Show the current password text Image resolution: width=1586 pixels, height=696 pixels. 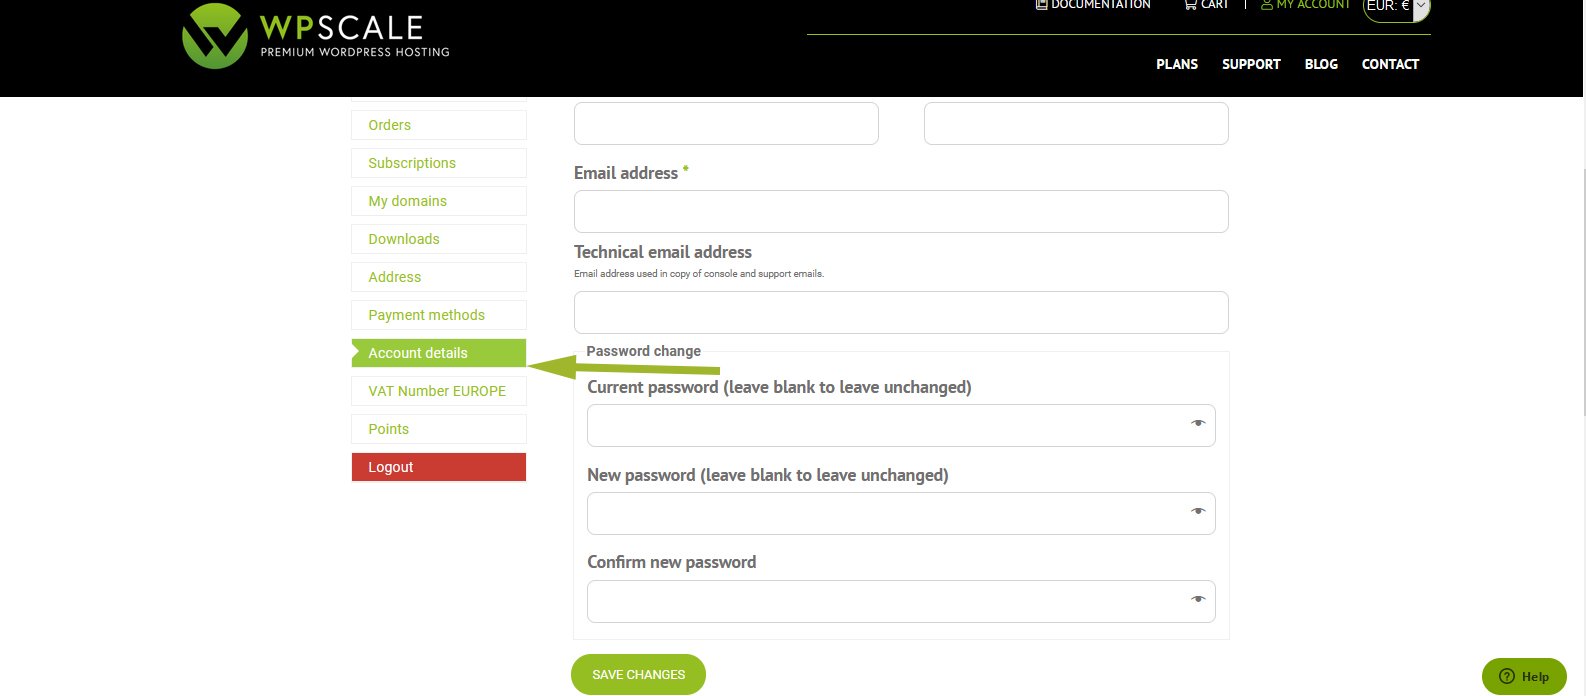(1197, 424)
